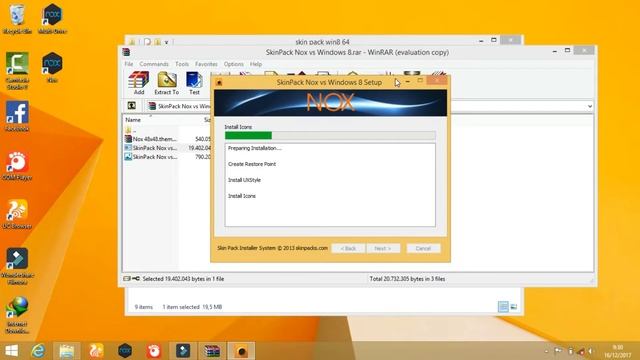Screen dimensions: 640x360
Task: Click the Test archive icon in WinRAR
Action: point(194,83)
